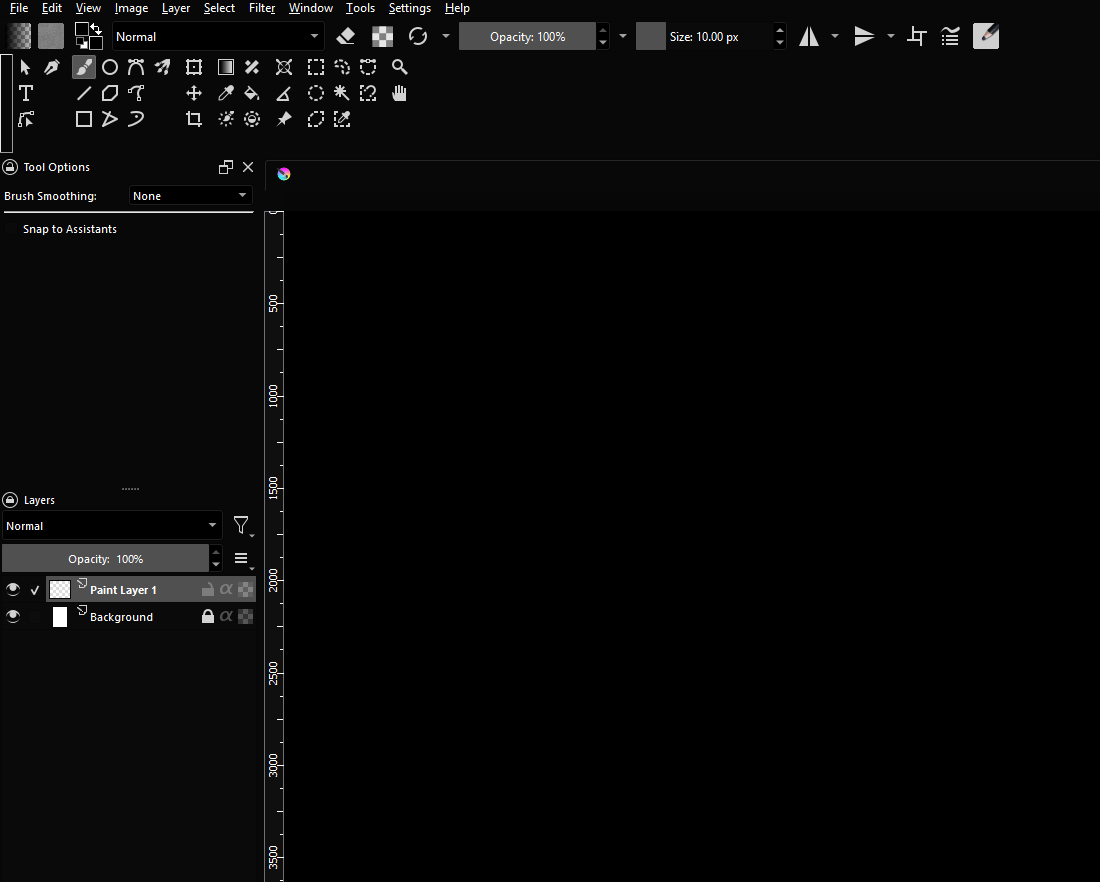Choose the Rectangular Selection tool
Image resolution: width=1100 pixels, height=882 pixels.
tap(315, 67)
